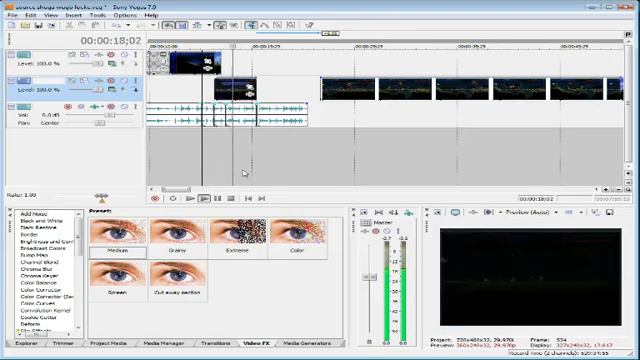This screenshot has height=360, width=640.
Task: Toggle Loop Playback transport button
Action: pos(173,199)
